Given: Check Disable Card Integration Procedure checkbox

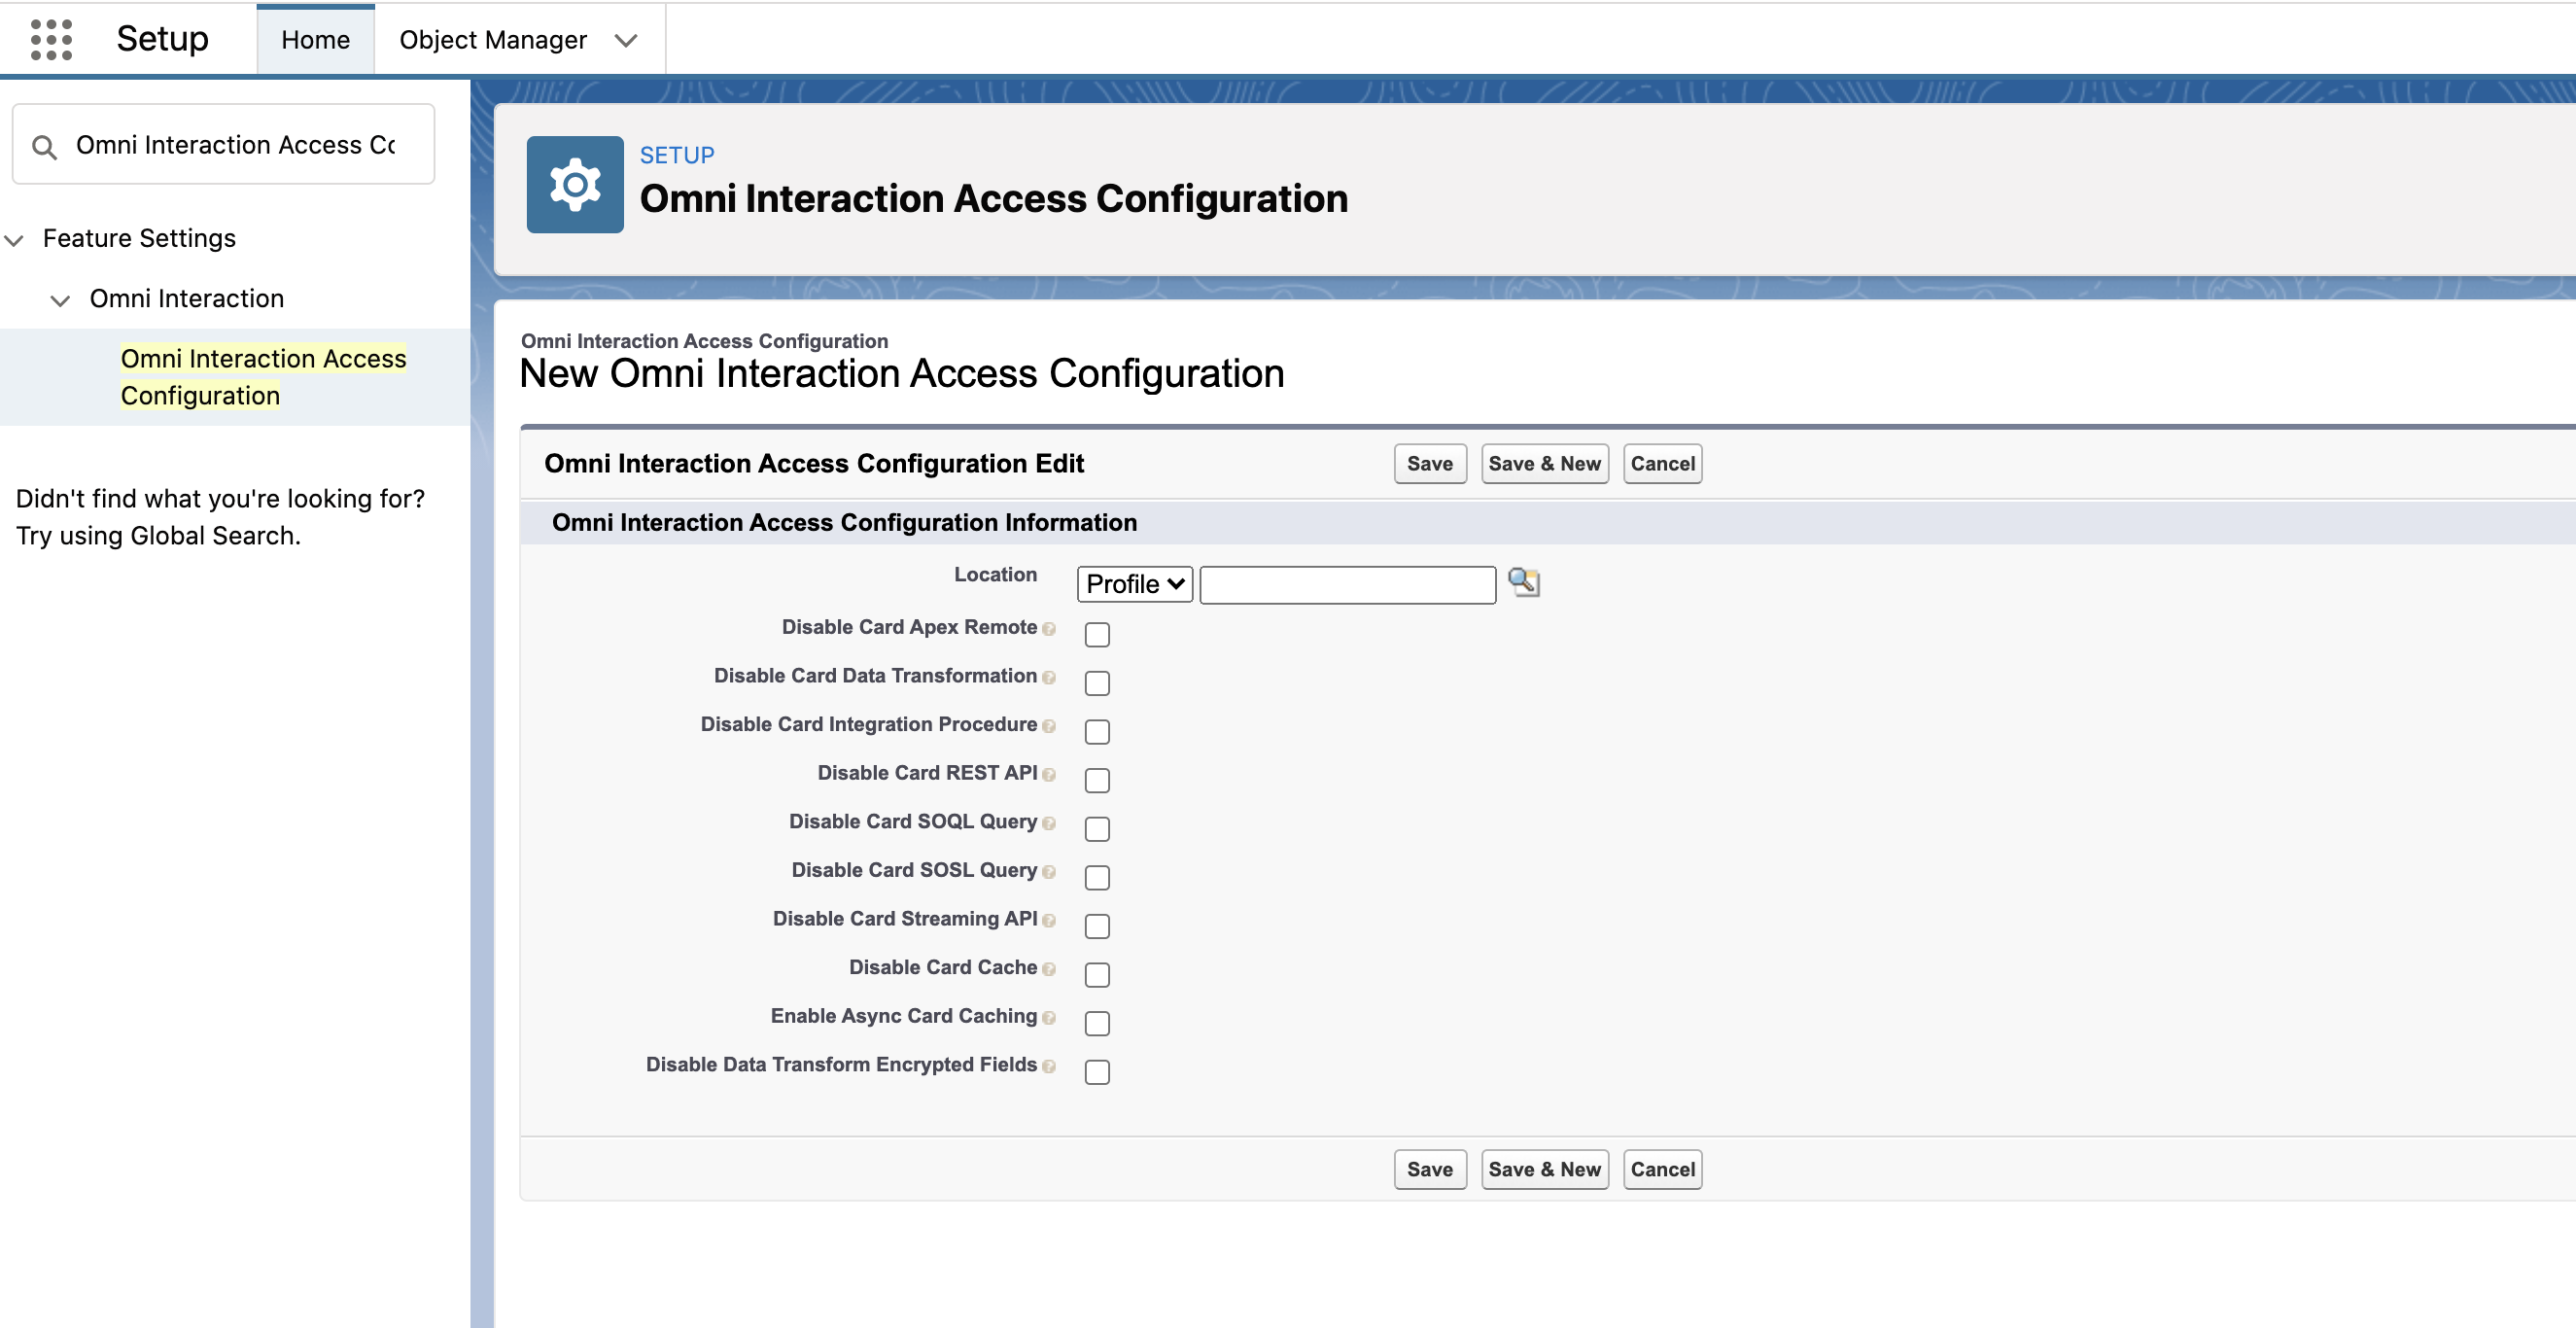Looking at the screenshot, I should tap(1097, 731).
